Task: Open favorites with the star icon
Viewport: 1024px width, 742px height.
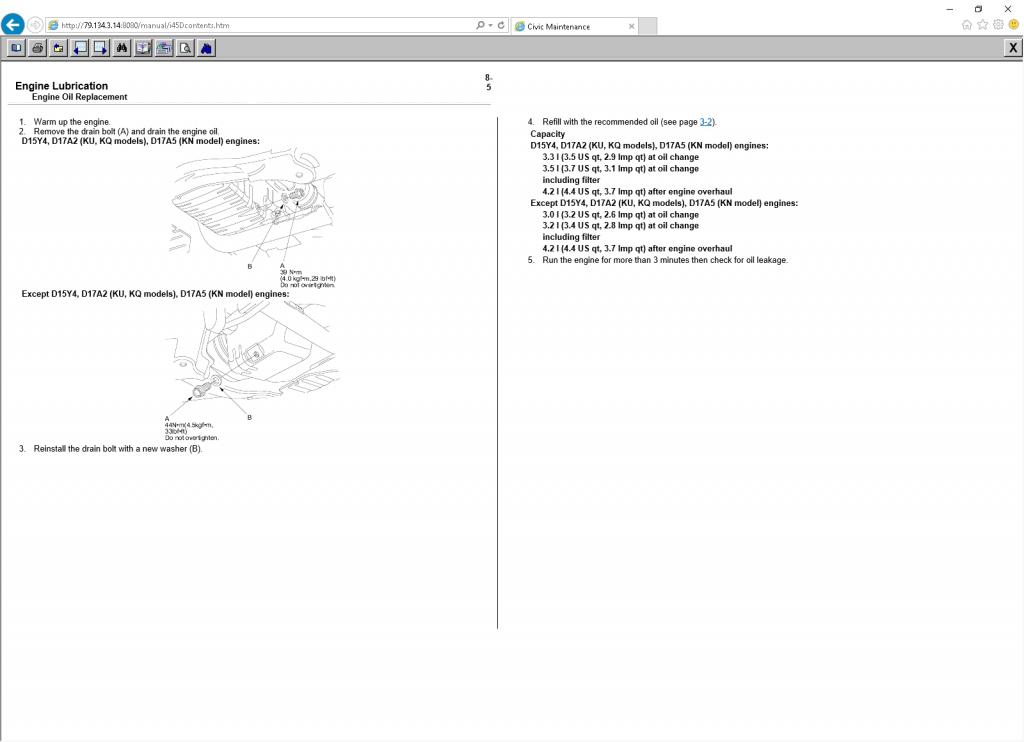Action: [x=982, y=25]
